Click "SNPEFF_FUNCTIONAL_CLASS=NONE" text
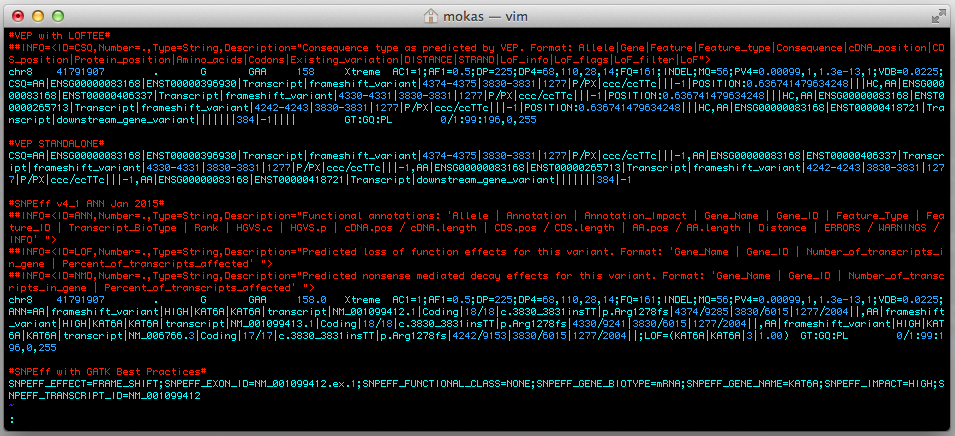Screen dimensions: 955x436 tap(446, 383)
